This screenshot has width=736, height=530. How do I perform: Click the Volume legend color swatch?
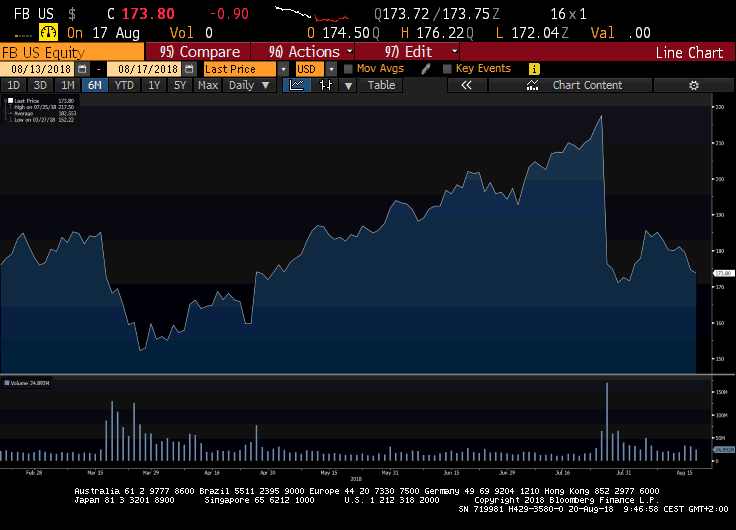[x=7, y=383]
